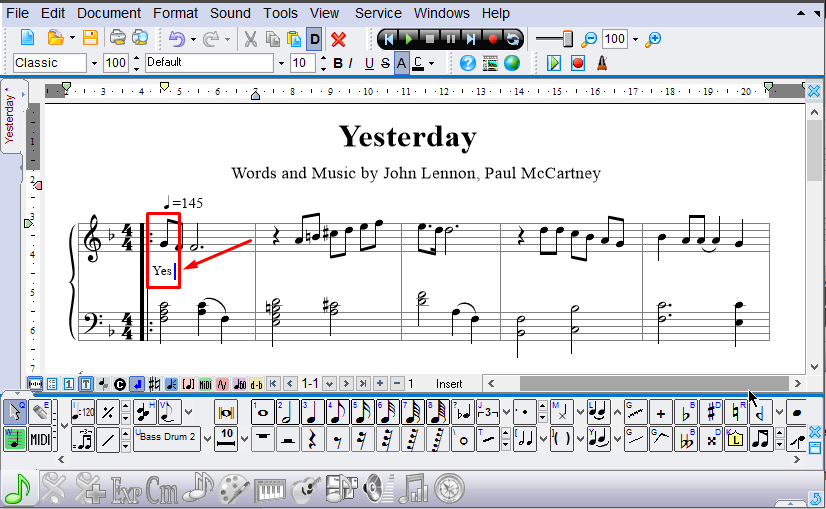Insert a whole rest
Screen dimensions: 826x509
point(262,439)
